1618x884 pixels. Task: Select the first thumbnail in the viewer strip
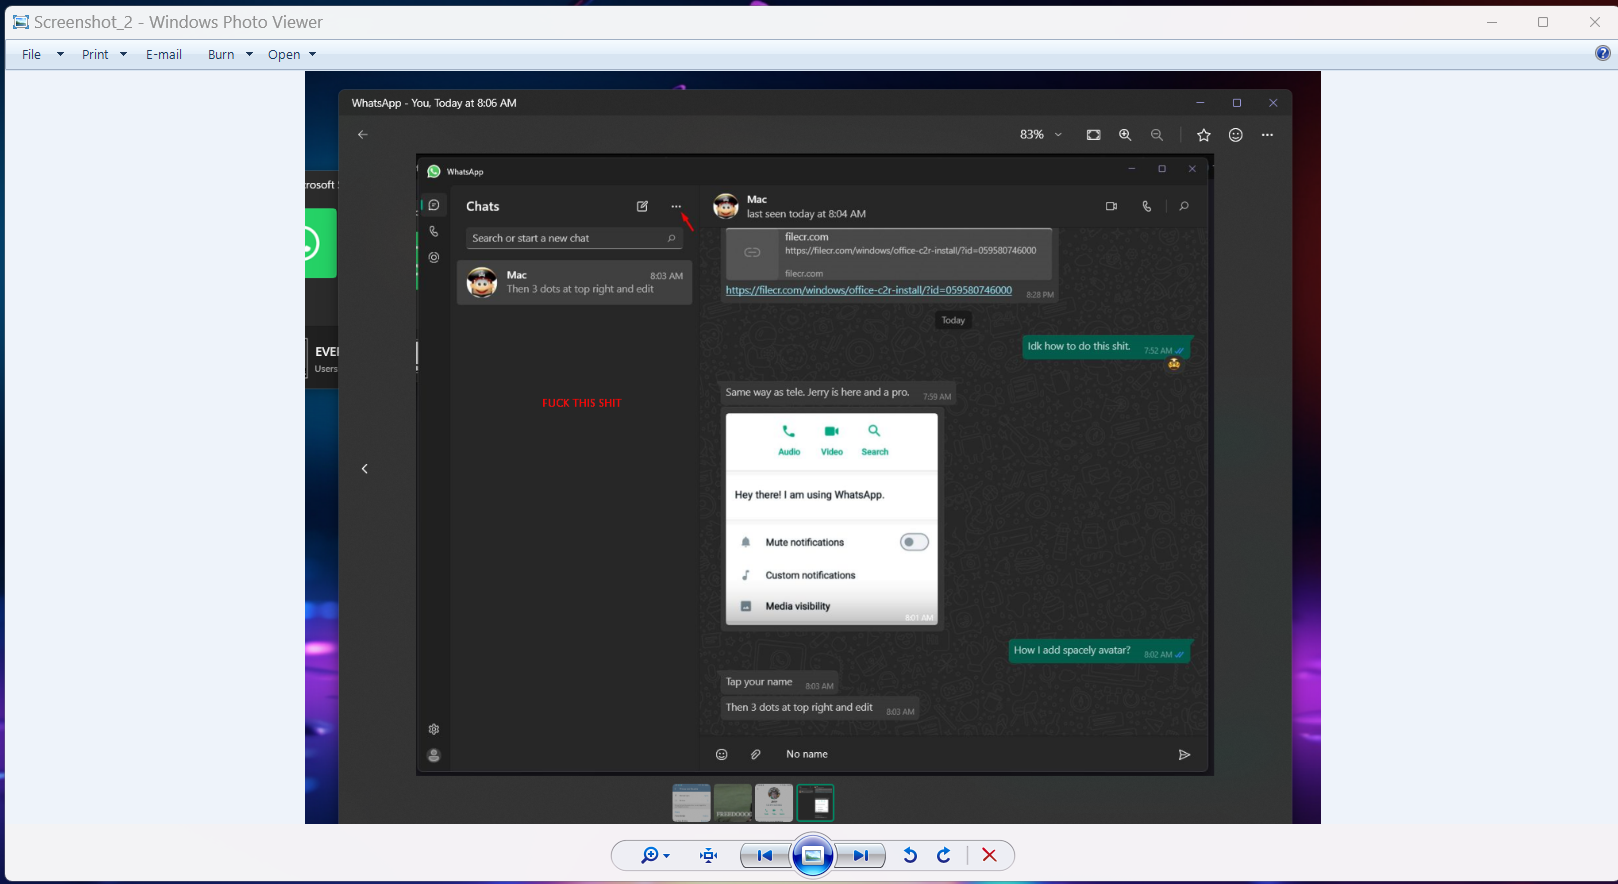pyautogui.click(x=691, y=802)
